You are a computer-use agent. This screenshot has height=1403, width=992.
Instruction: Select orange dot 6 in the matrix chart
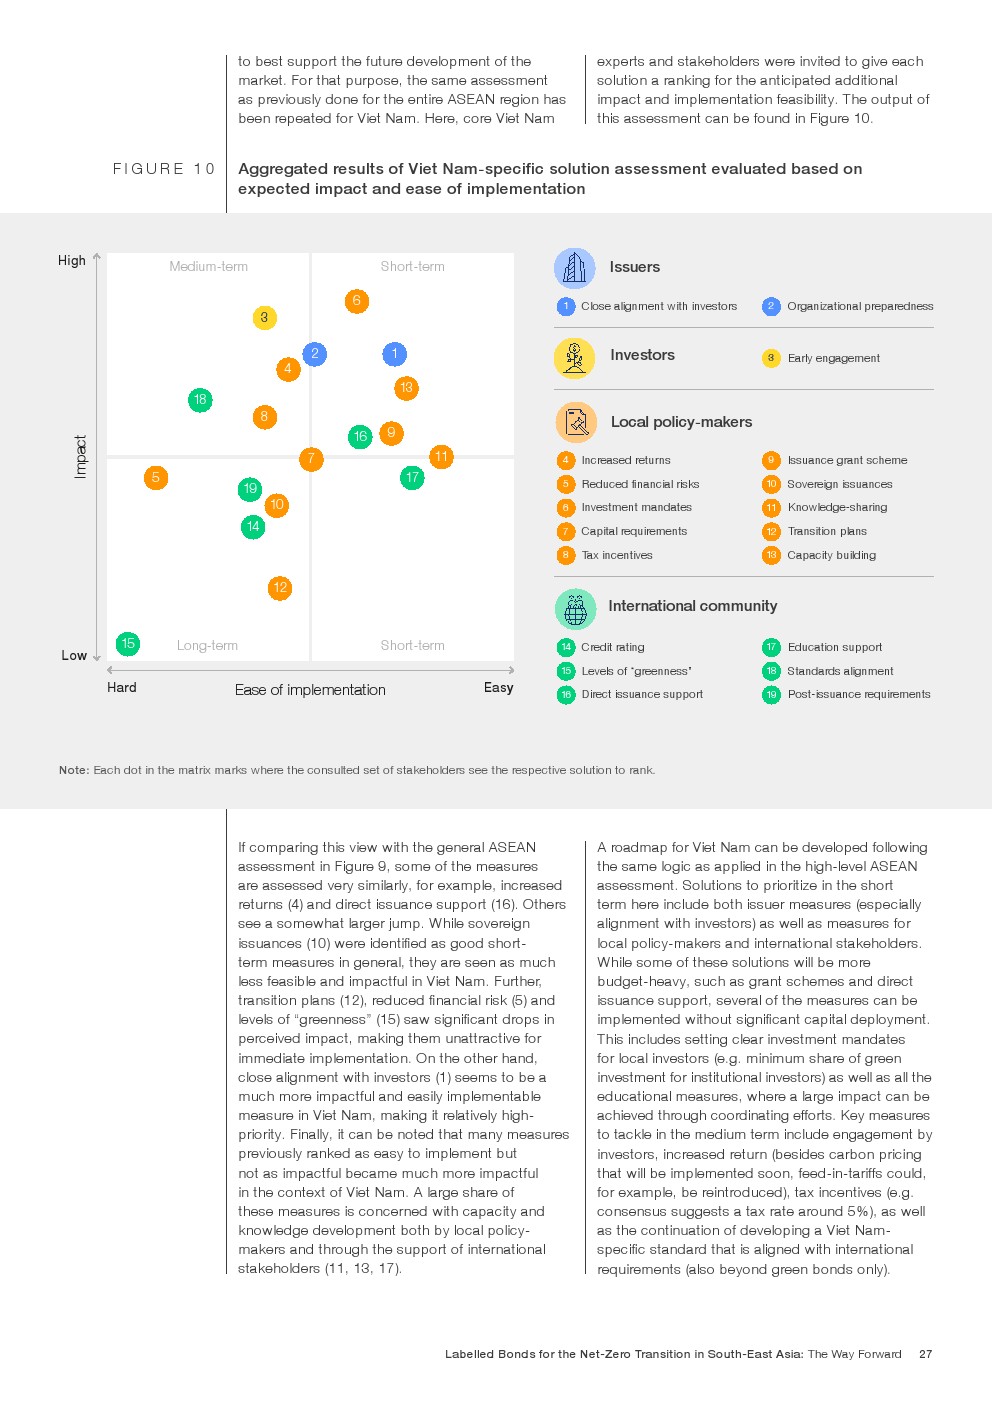(x=357, y=301)
